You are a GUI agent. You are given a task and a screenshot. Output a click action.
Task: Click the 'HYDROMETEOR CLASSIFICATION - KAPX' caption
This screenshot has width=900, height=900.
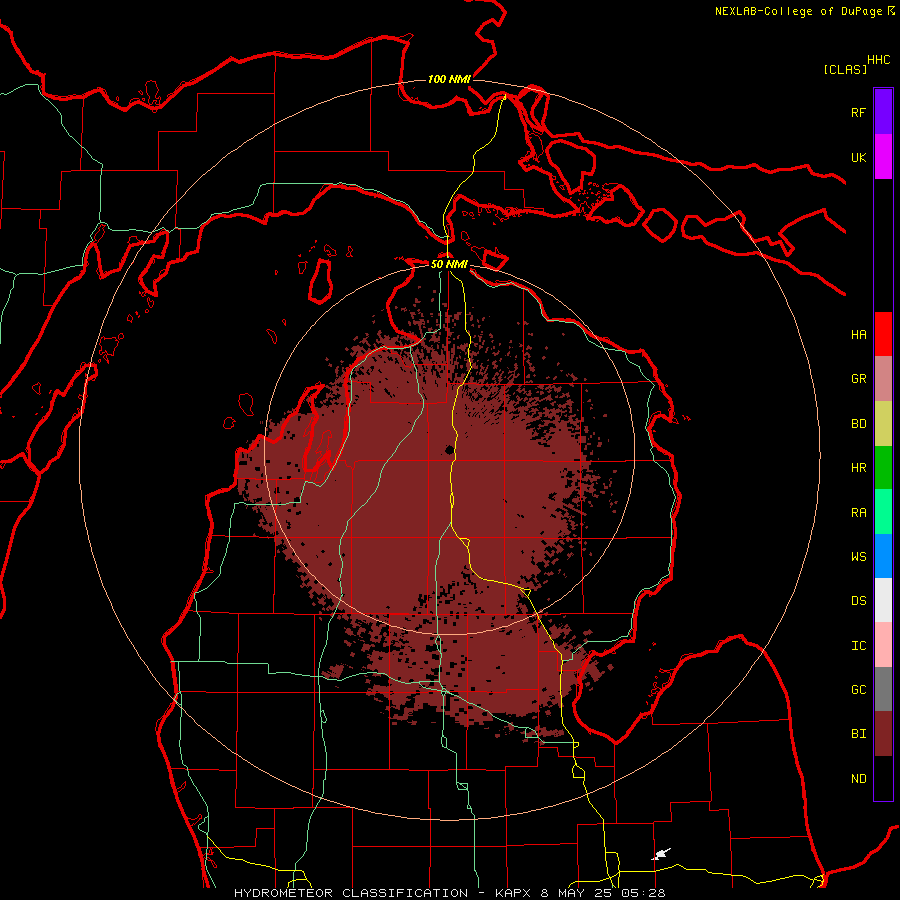pos(385,893)
